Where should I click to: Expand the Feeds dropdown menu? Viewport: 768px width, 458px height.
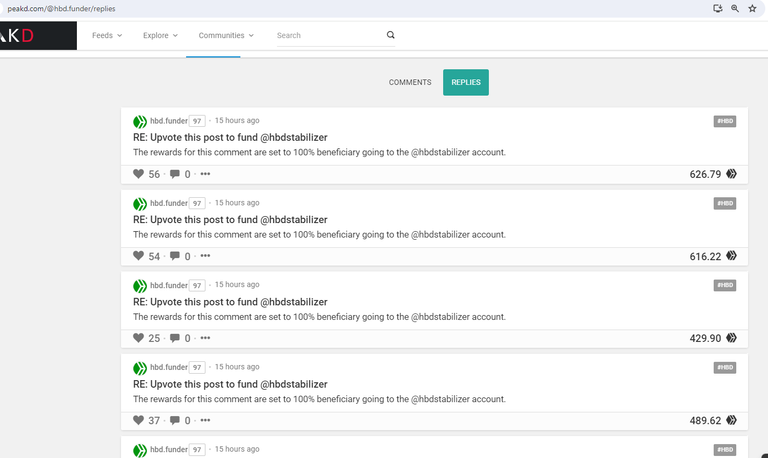pos(107,35)
